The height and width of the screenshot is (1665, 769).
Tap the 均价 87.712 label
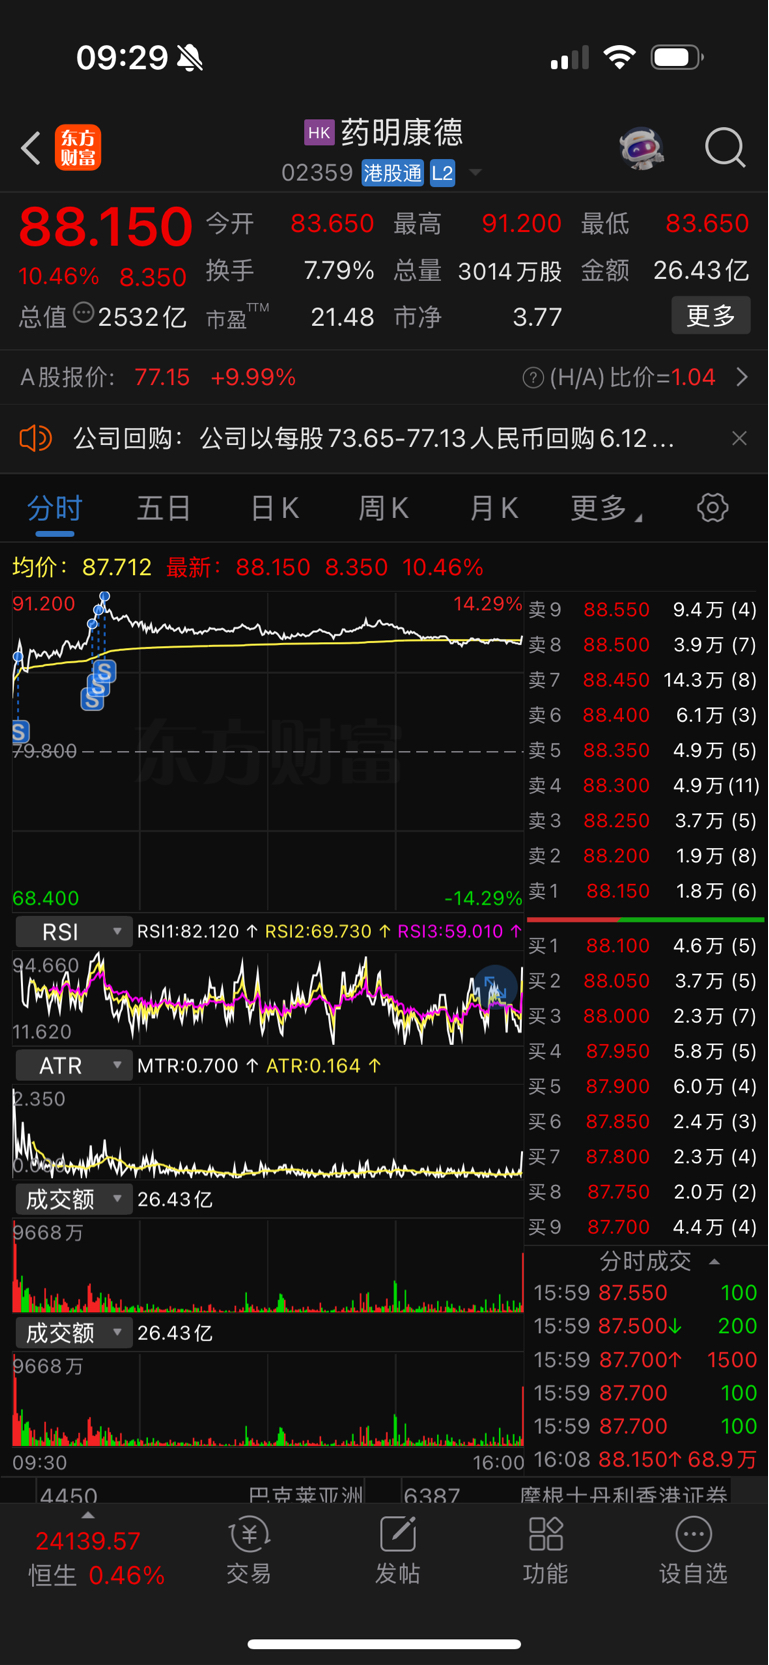tap(82, 568)
